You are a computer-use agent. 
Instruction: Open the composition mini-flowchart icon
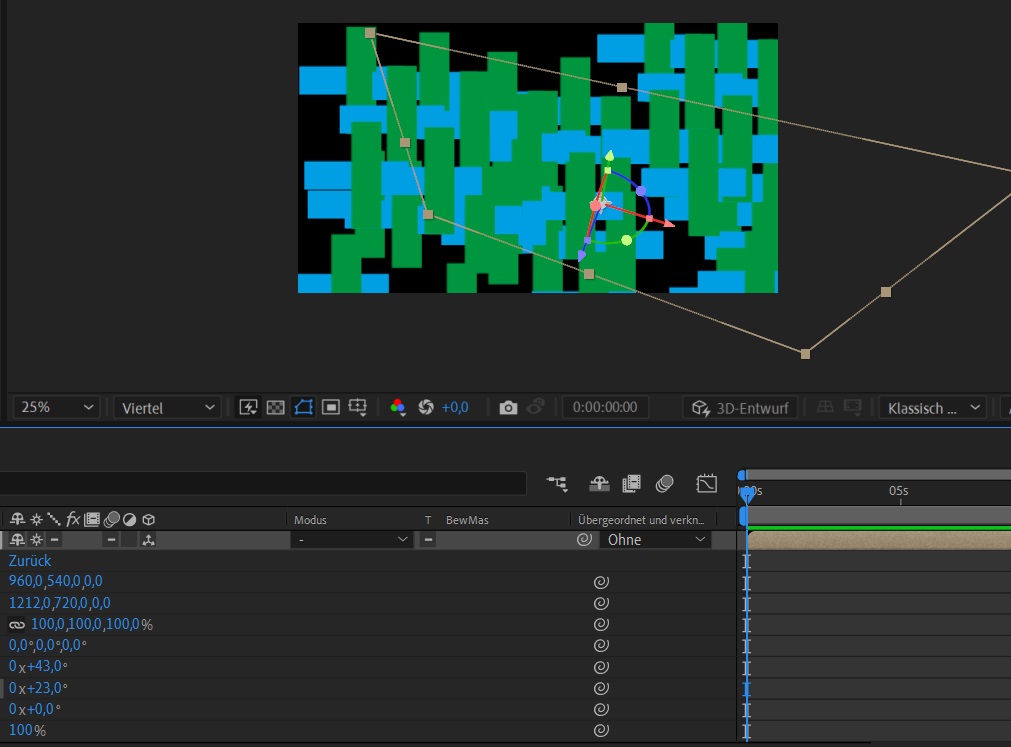pyautogui.click(x=557, y=483)
